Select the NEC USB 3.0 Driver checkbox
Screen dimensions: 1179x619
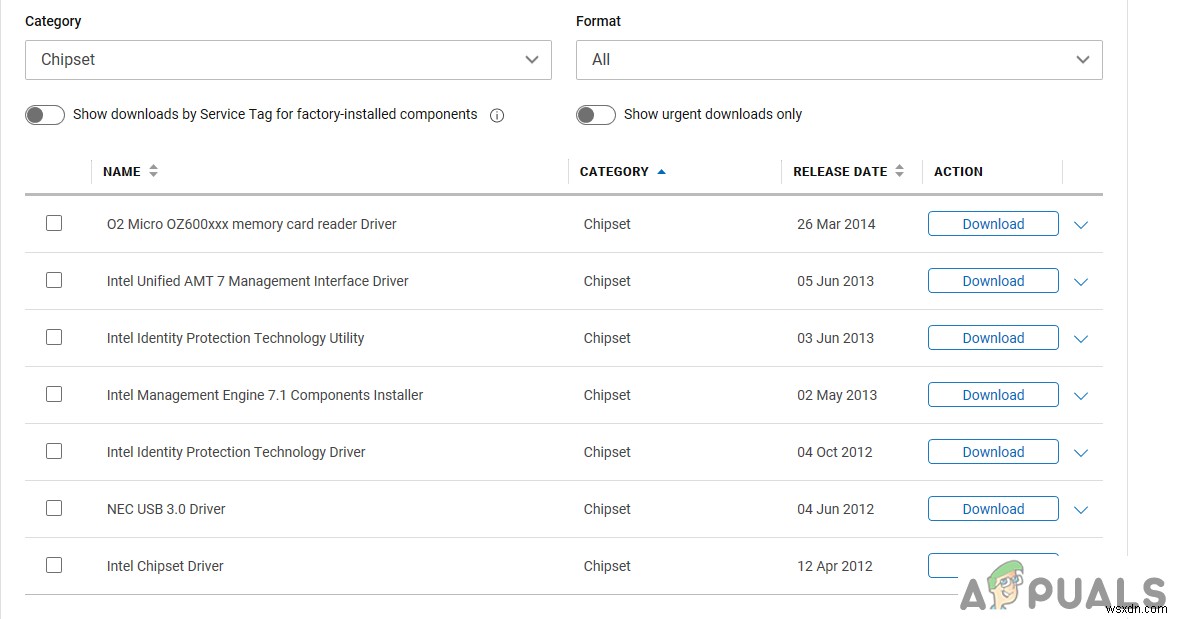point(54,508)
